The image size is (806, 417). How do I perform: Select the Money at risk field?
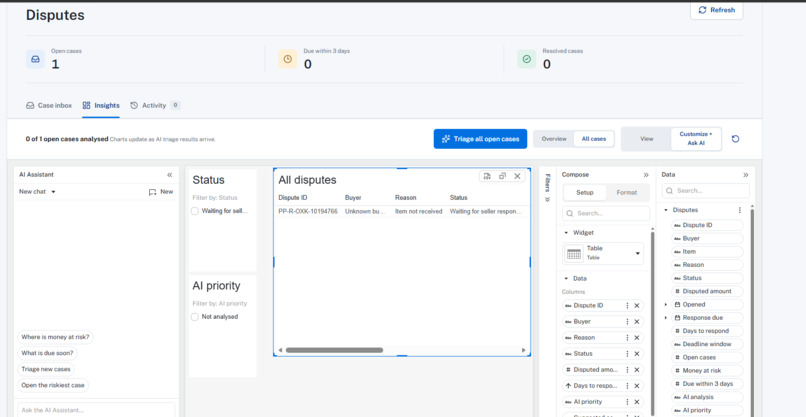[707, 371]
